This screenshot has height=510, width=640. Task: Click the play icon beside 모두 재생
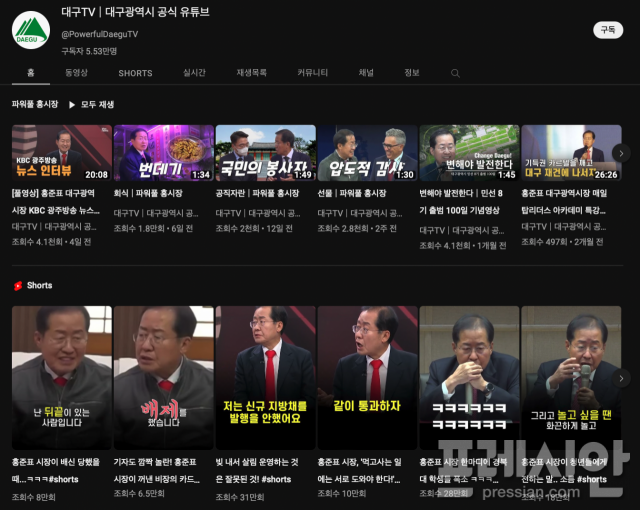[x=72, y=104]
